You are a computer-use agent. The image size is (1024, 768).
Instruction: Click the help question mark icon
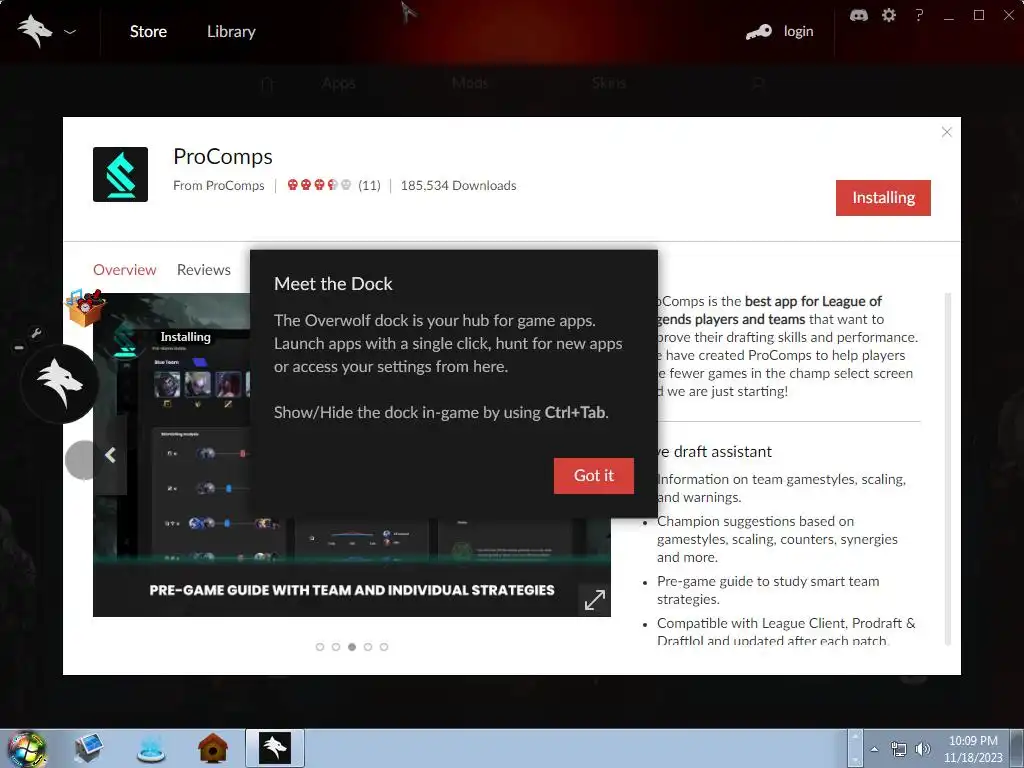[919, 14]
